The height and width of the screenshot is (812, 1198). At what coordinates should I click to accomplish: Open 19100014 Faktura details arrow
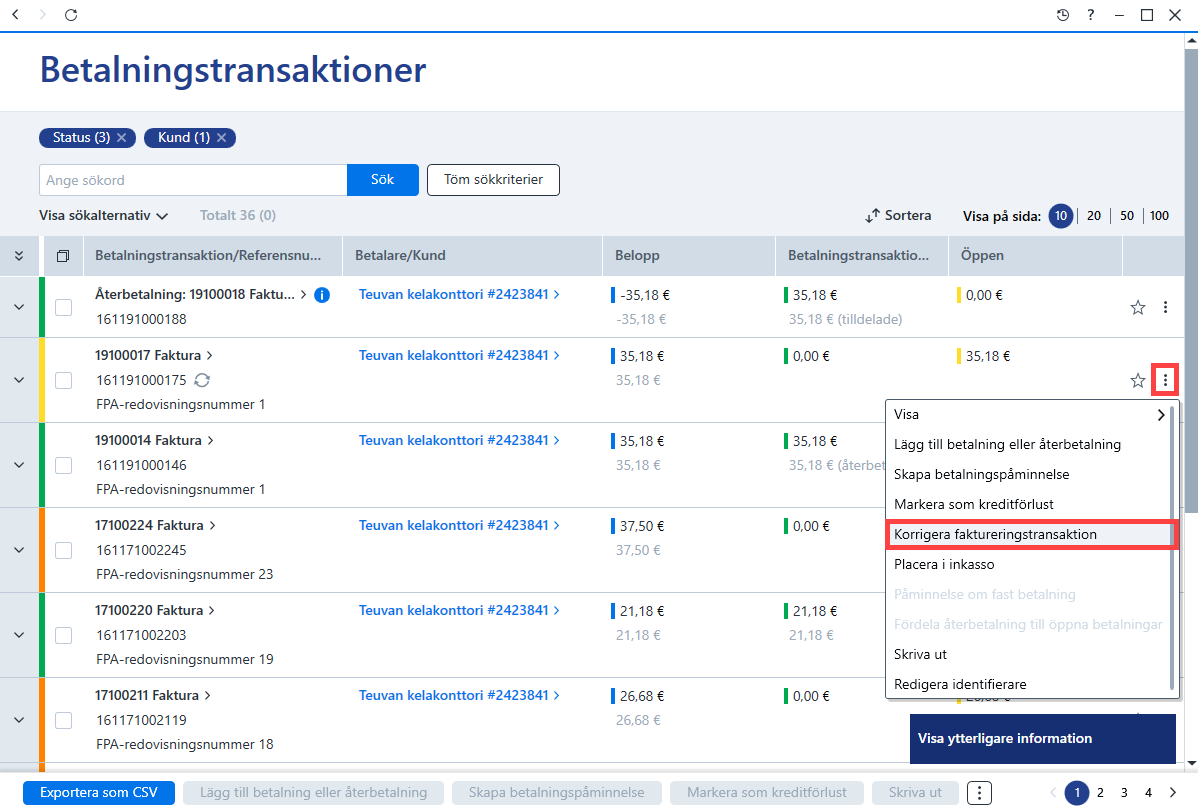(x=210, y=441)
